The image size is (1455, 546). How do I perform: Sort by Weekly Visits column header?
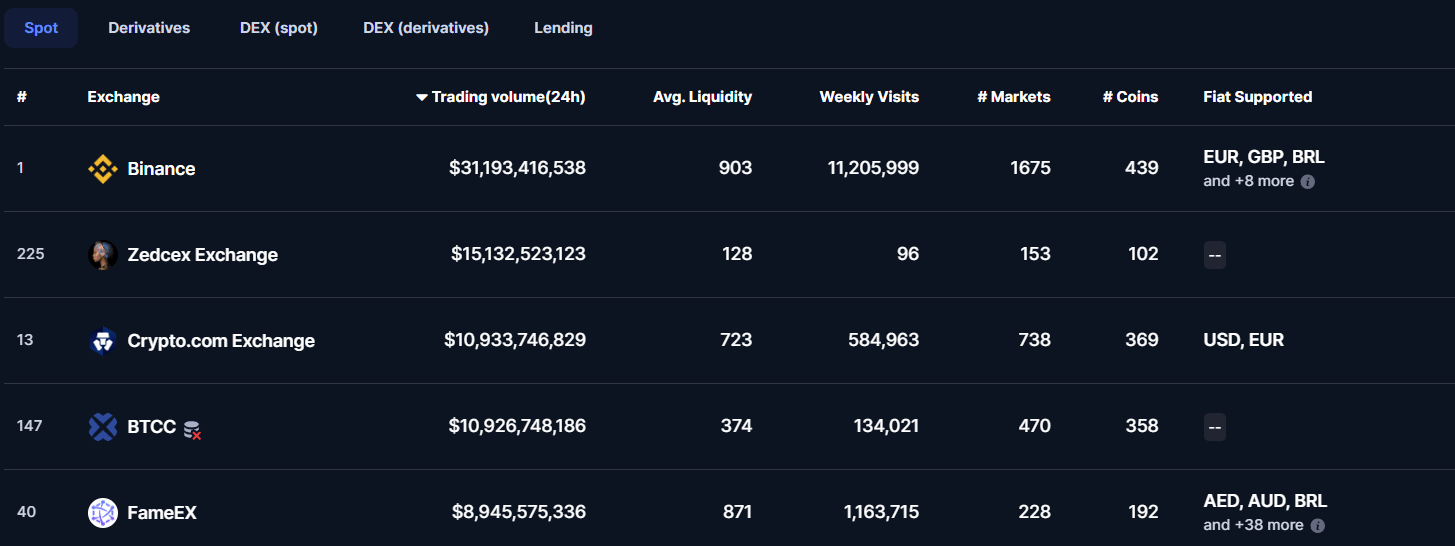click(x=869, y=97)
